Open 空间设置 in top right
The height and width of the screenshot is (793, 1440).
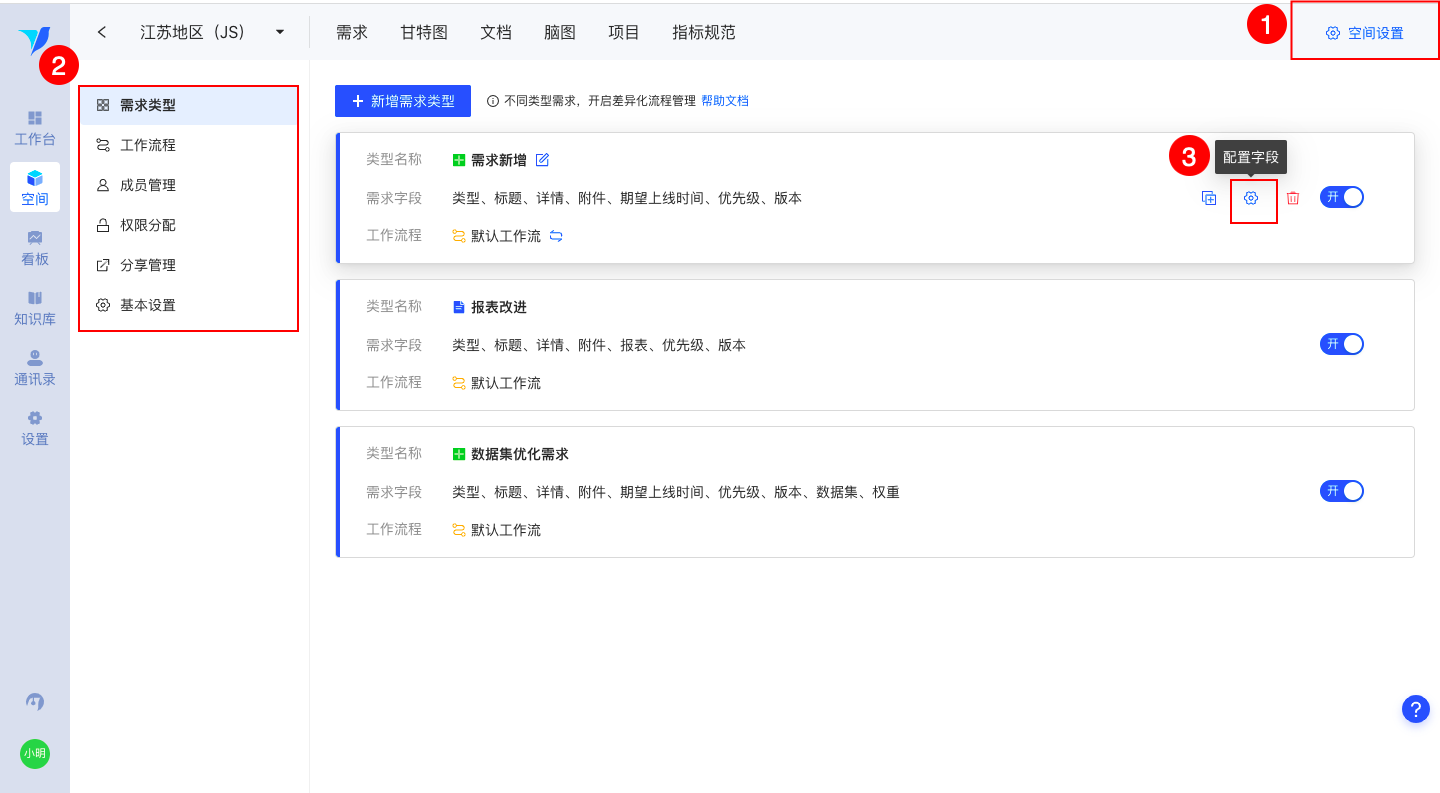1365,33
